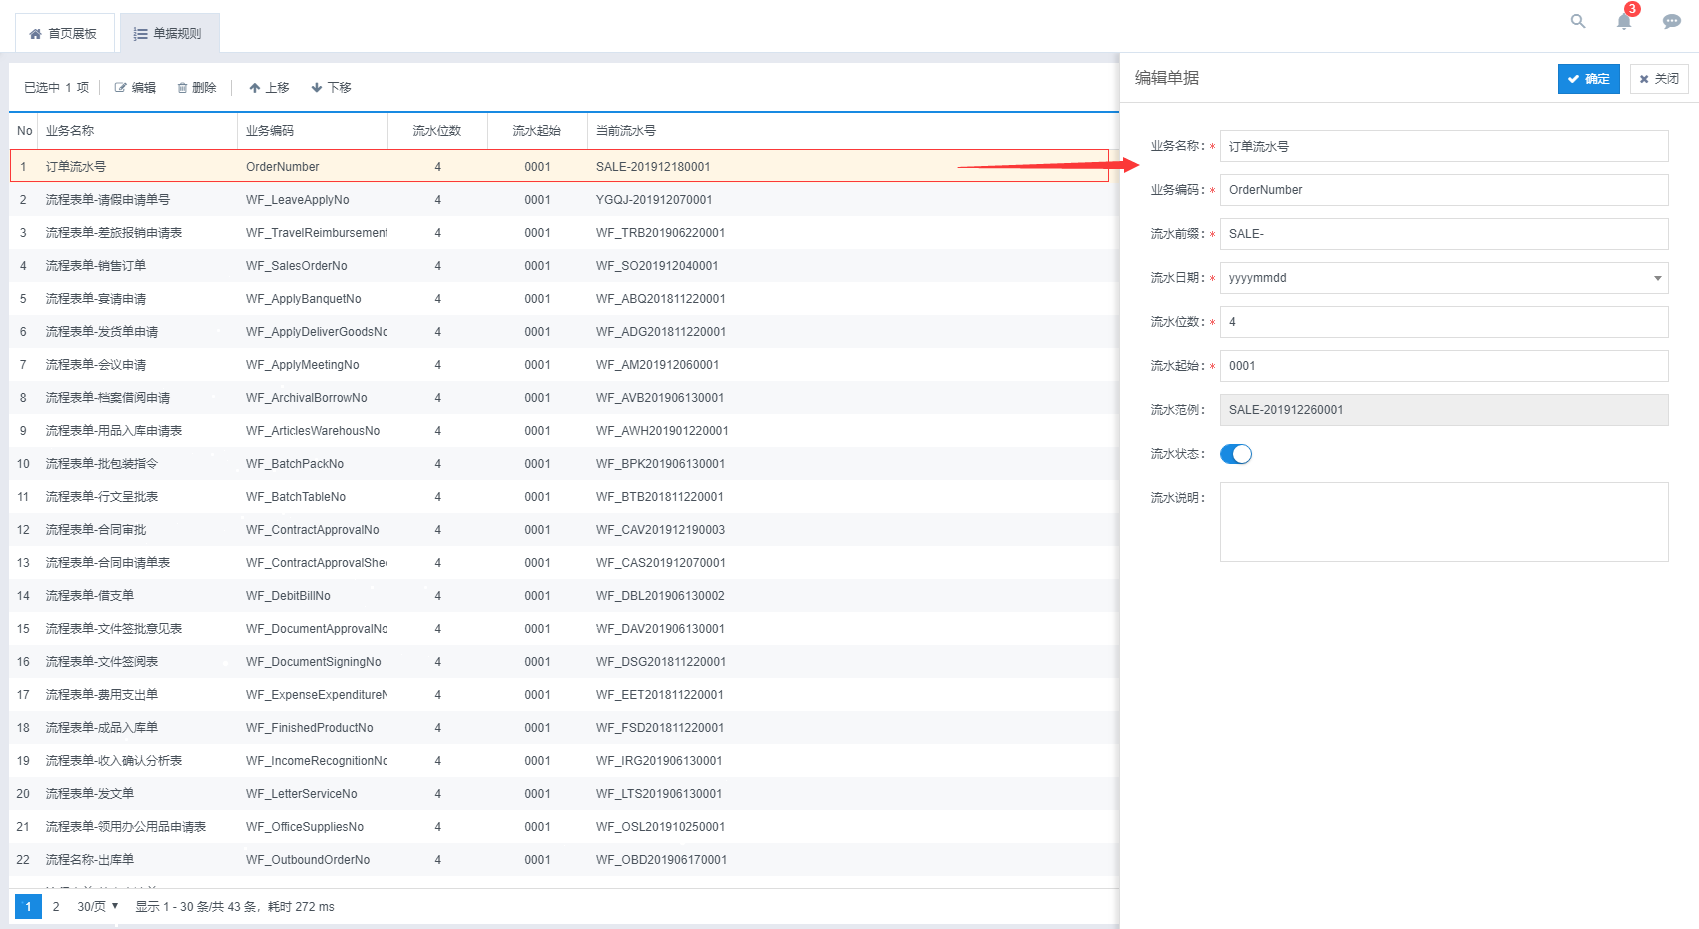Click the search magnifier icon
This screenshot has height=929, width=1699.
tap(1578, 21)
